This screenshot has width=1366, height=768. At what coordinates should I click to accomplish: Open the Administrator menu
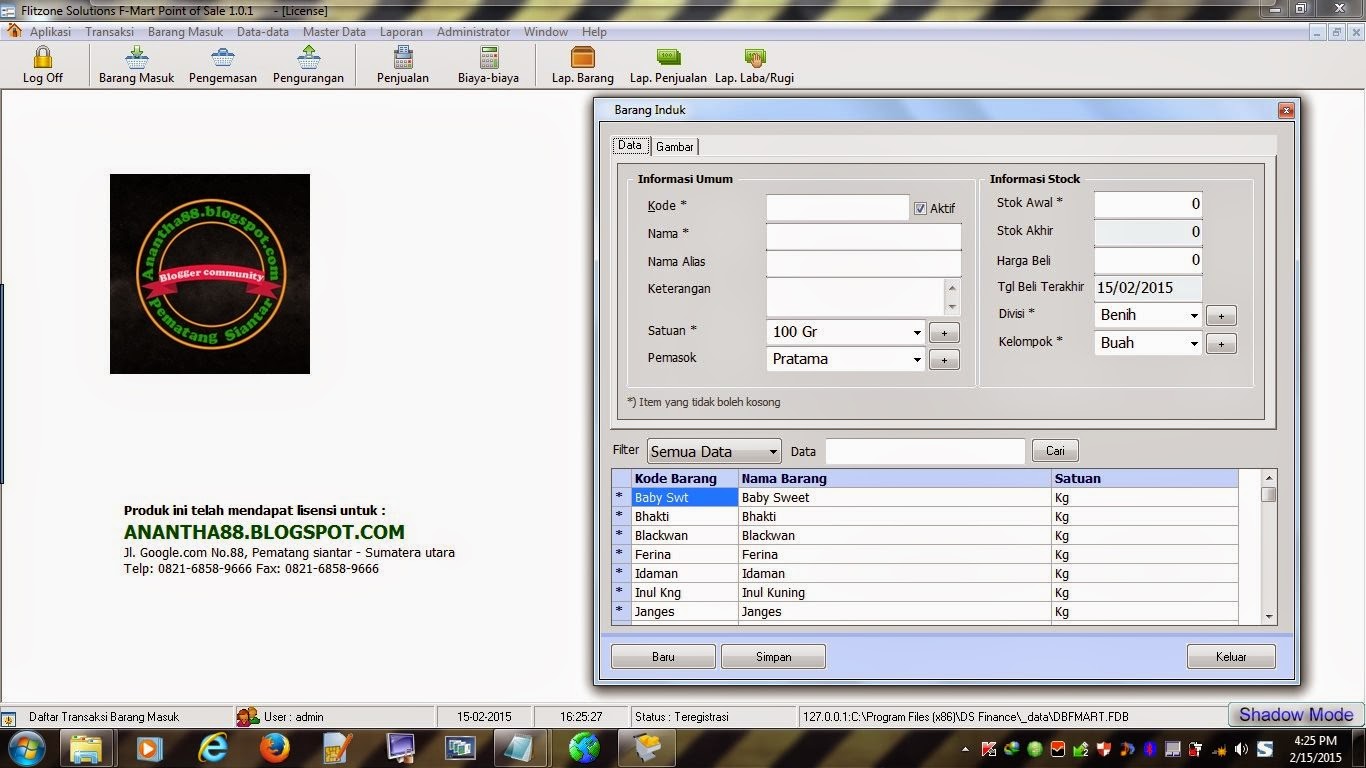pyautogui.click(x=473, y=32)
